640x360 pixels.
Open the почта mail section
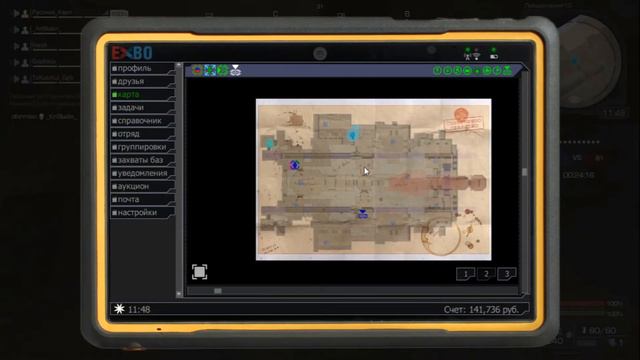[142, 199]
